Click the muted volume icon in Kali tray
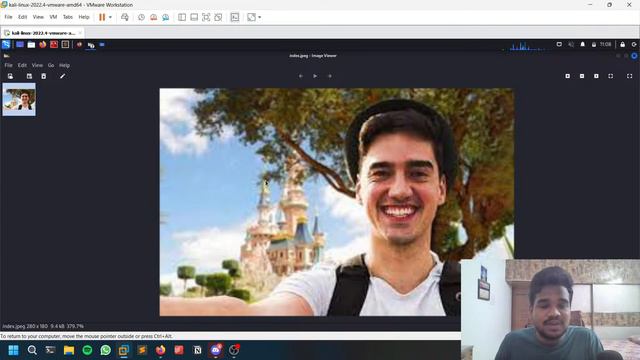The width and height of the screenshot is (640, 360). (x=571, y=44)
